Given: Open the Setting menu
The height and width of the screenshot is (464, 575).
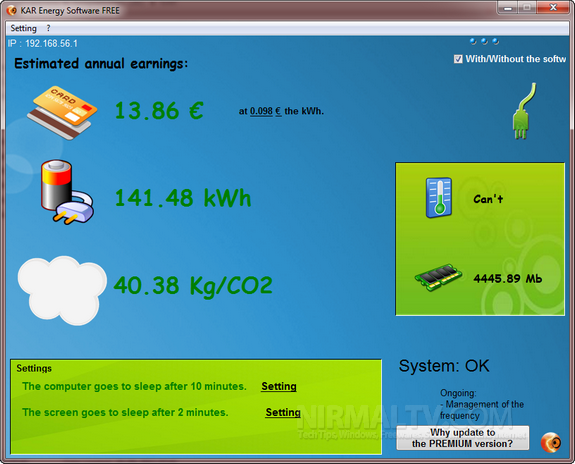Looking at the screenshot, I should 23,28.
